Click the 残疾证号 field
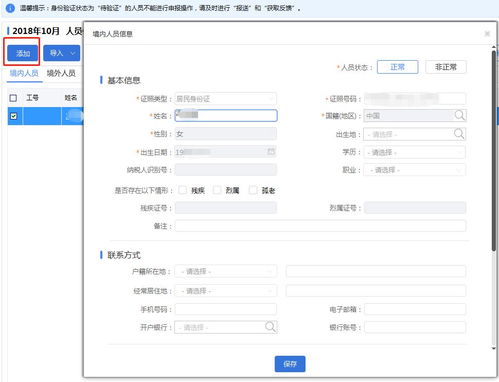Screen dimensions: 499x382 [226, 208]
